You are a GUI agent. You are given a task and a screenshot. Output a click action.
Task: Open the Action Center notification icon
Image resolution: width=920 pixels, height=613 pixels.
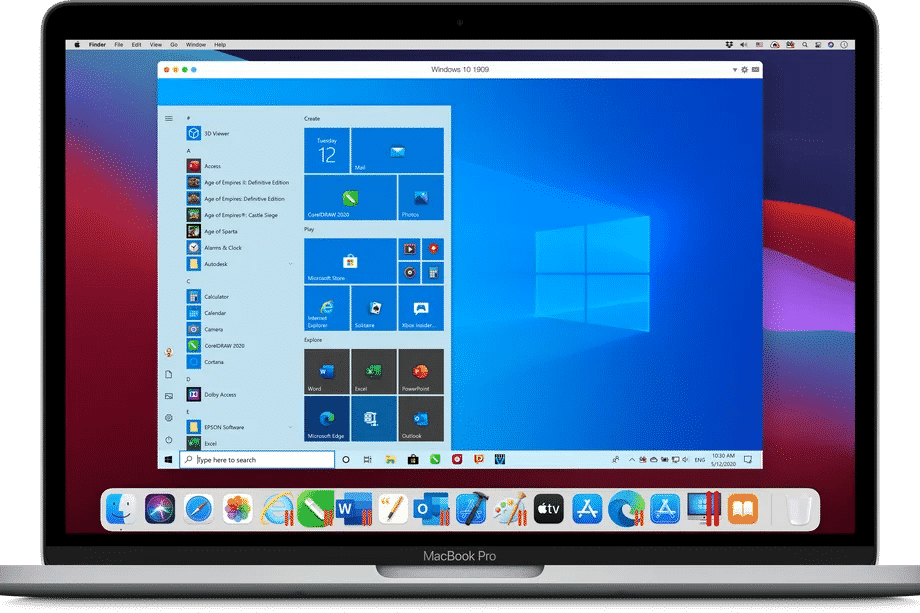coord(748,460)
